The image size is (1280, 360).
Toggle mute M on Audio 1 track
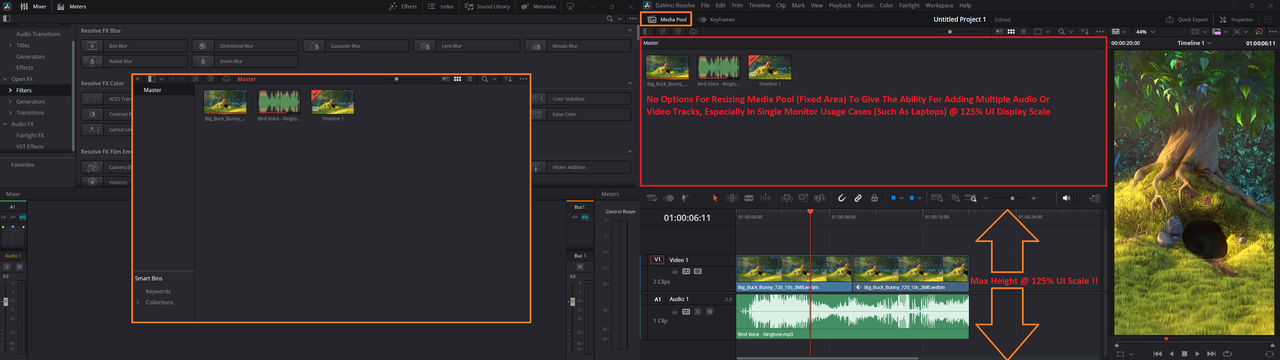pyautogui.click(x=711, y=312)
